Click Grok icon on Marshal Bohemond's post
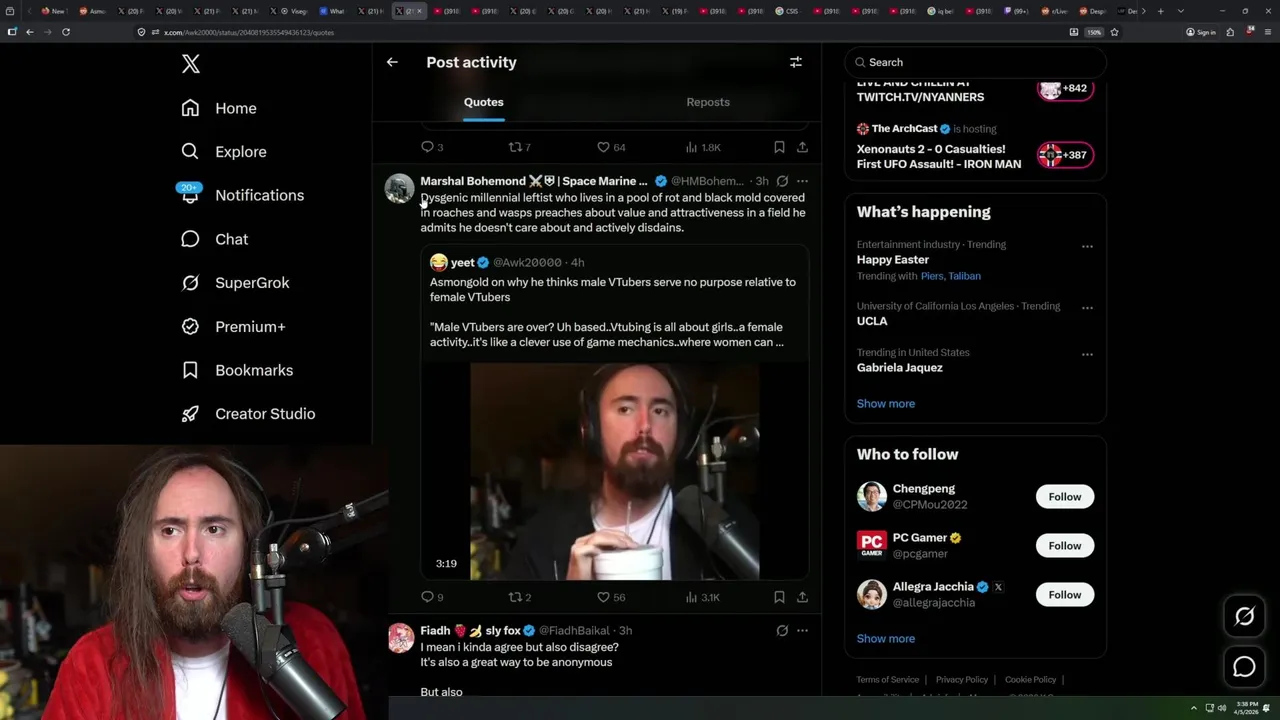The image size is (1280, 720). coord(782,181)
